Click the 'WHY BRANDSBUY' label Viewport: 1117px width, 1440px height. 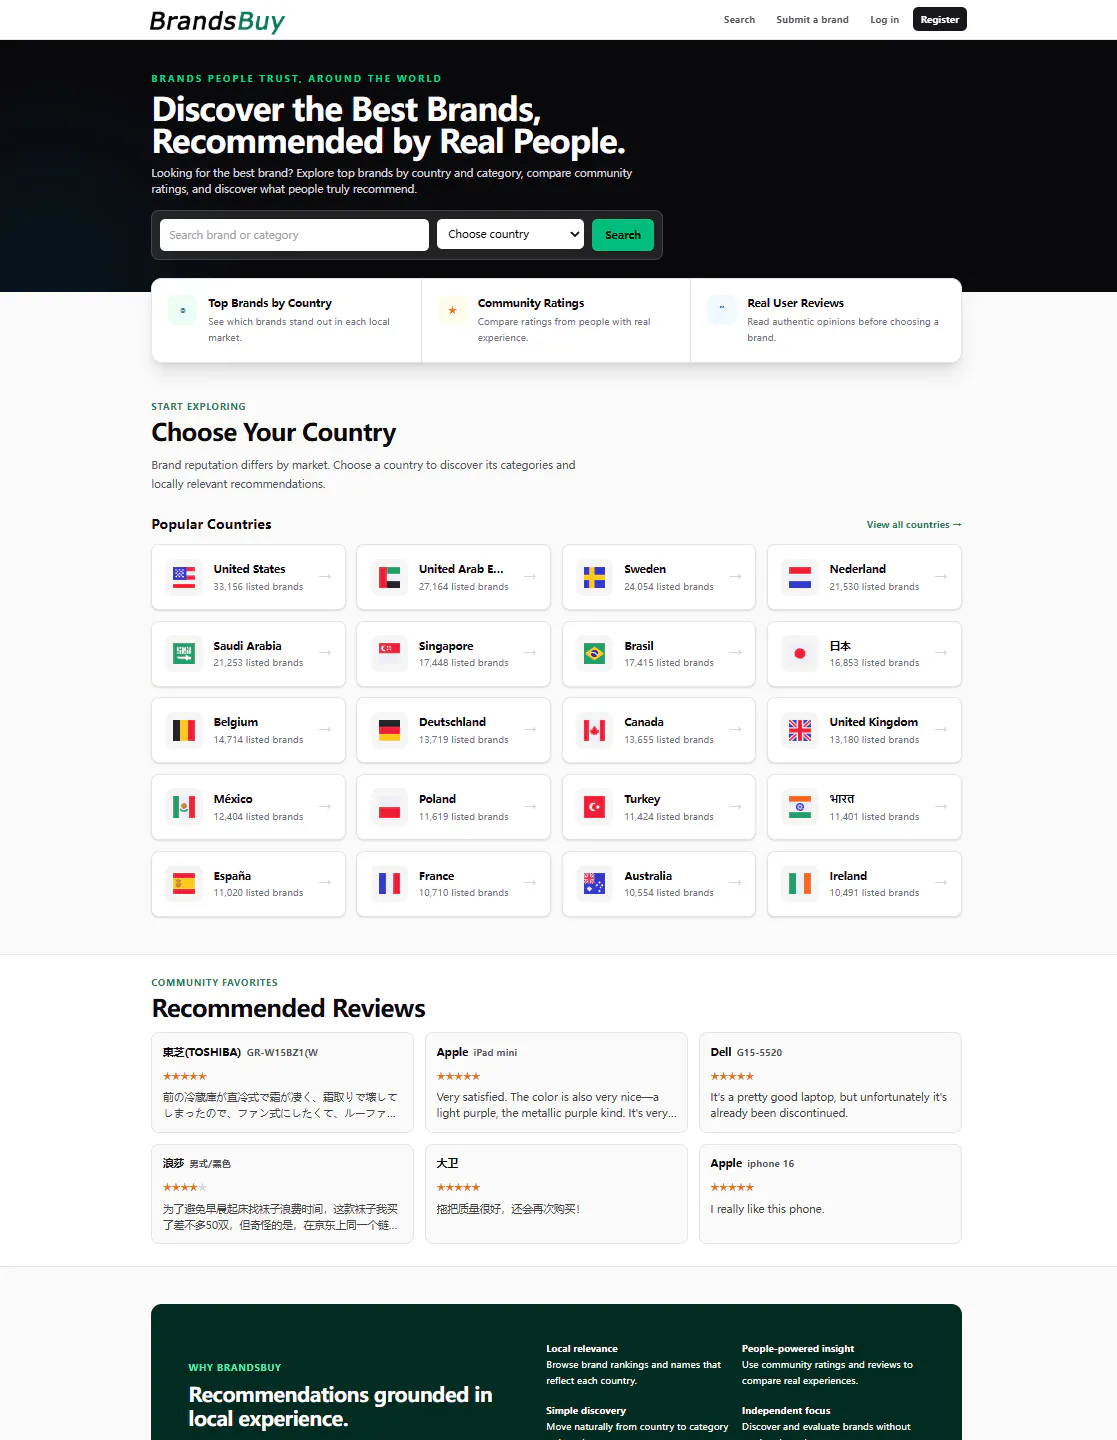[x=235, y=1368]
